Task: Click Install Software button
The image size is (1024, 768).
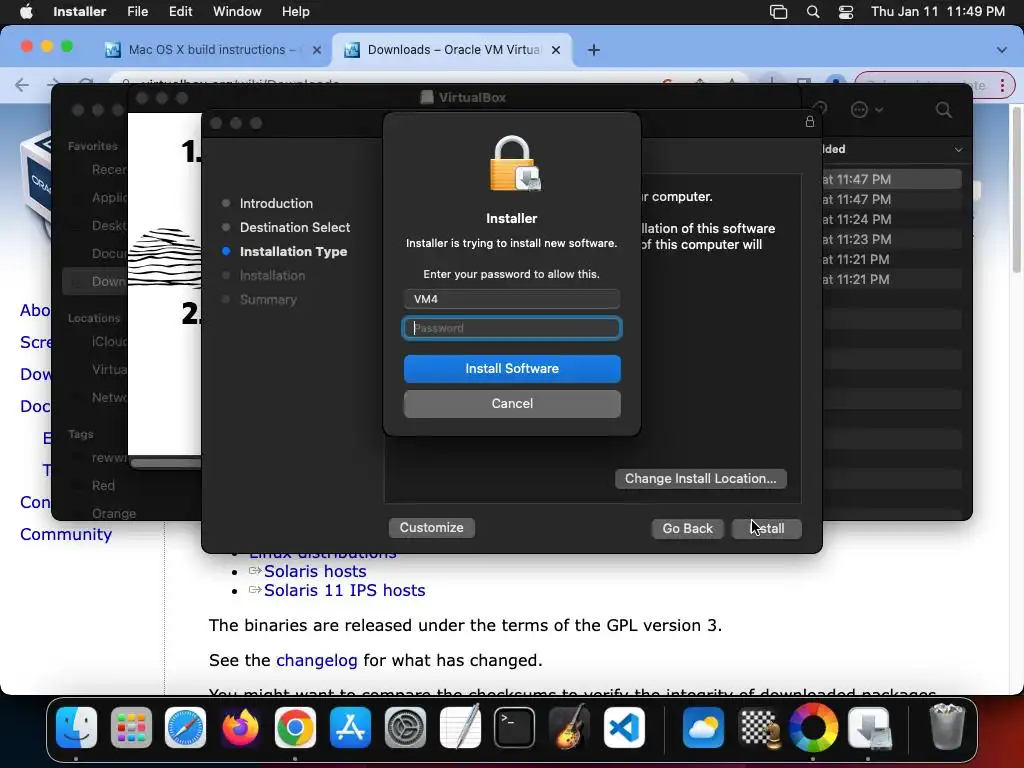Action: click(x=512, y=369)
